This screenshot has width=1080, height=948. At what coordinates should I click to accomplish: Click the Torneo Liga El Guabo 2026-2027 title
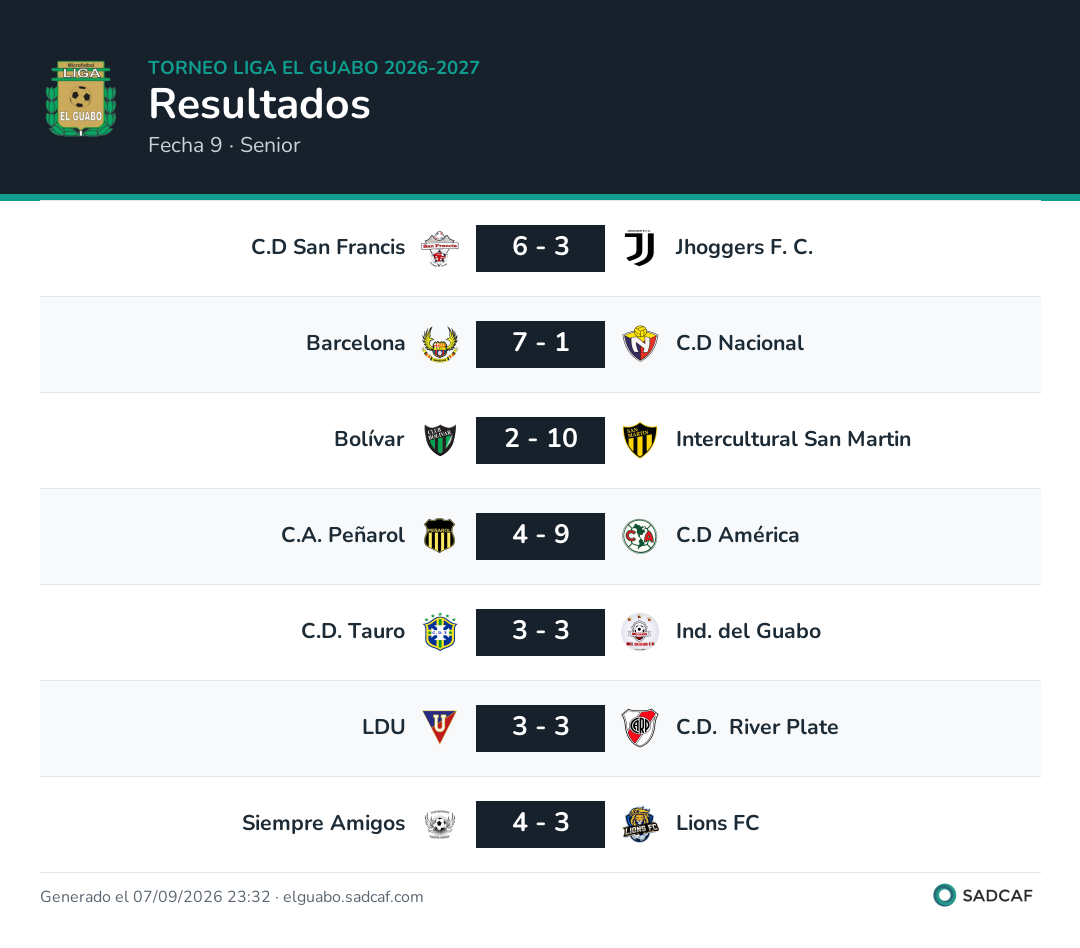[x=313, y=68]
